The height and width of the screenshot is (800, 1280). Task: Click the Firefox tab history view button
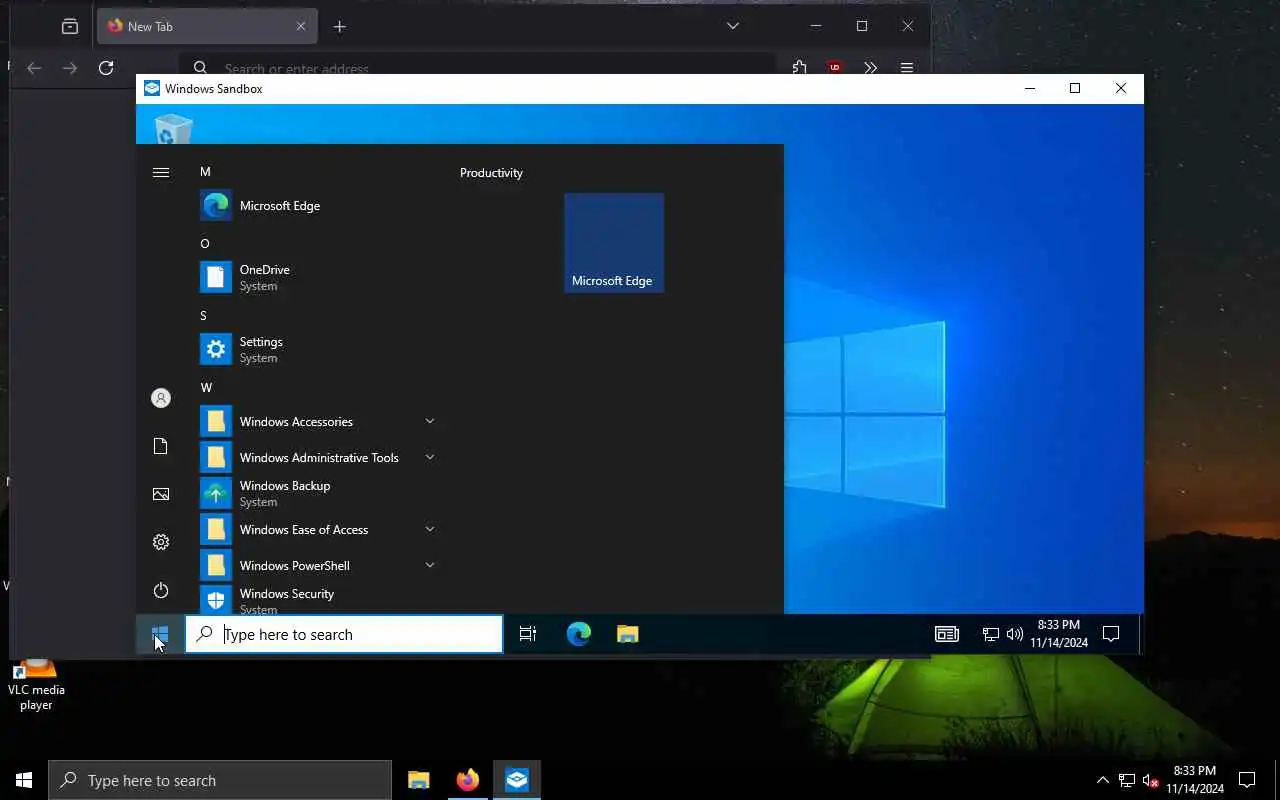coord(69,27)
